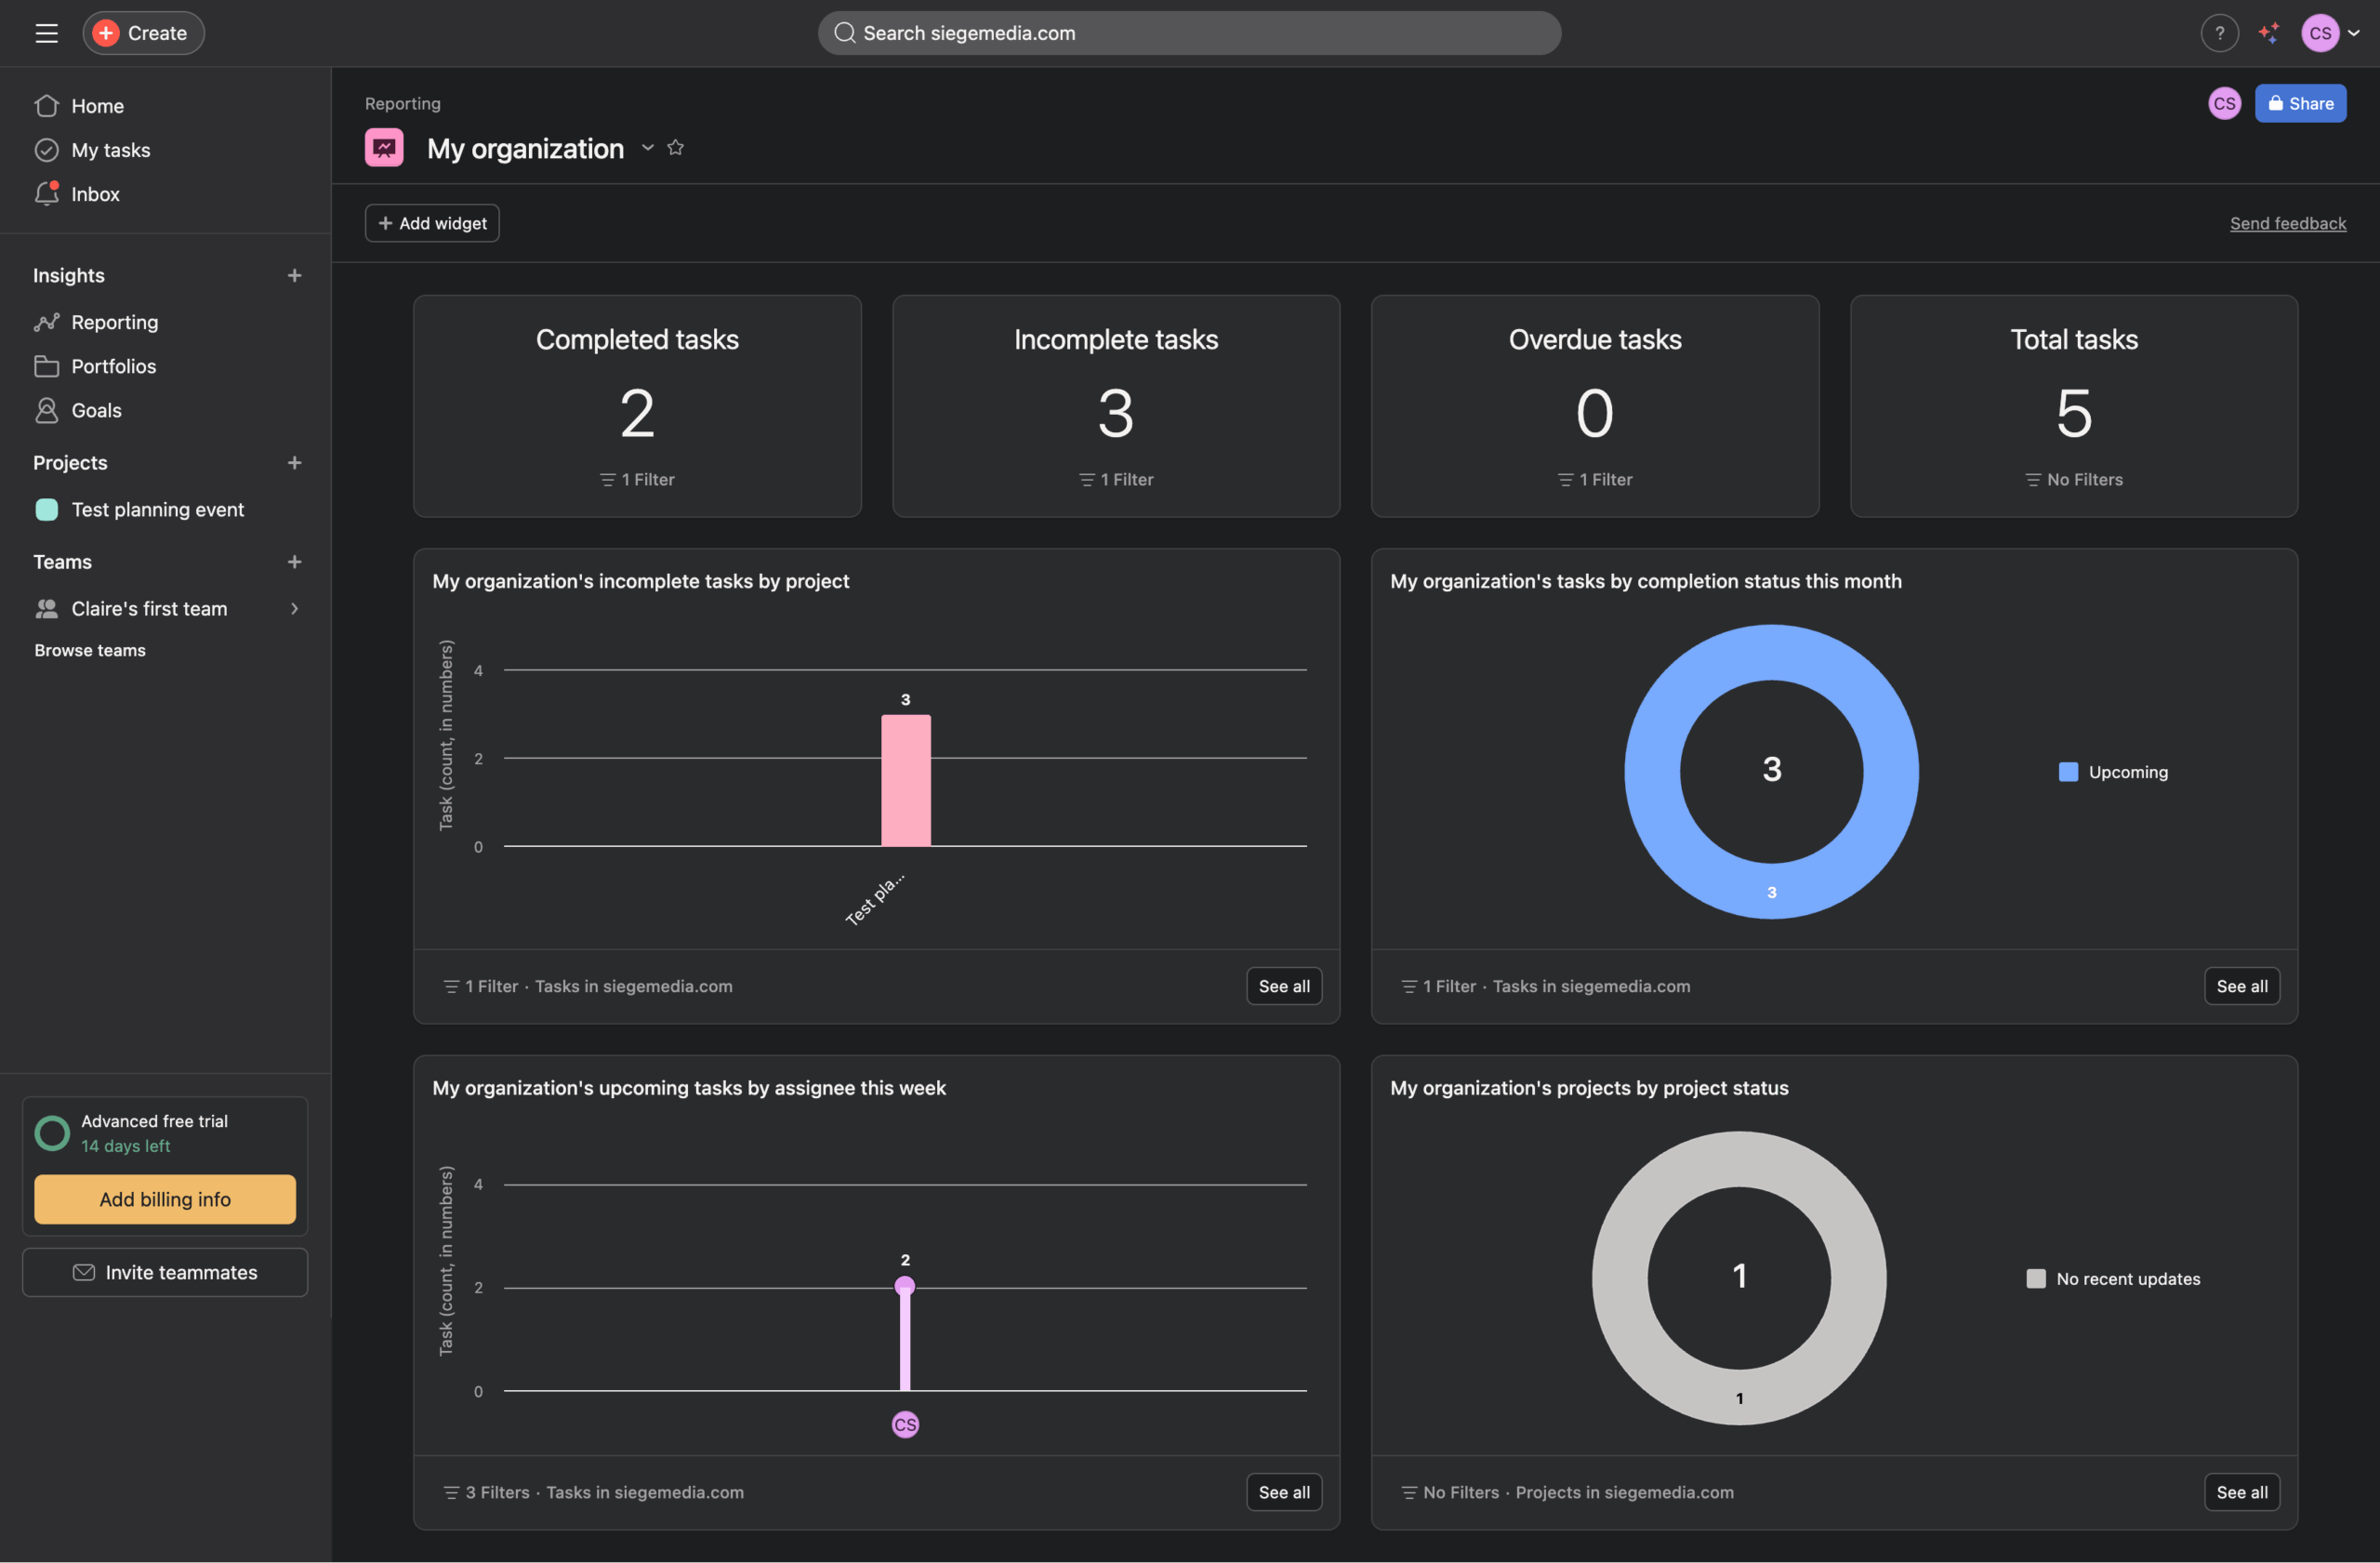Click the Add widget button
Image resolution: width=2380 pixels, height=1563 pixels.
[432, 223]
